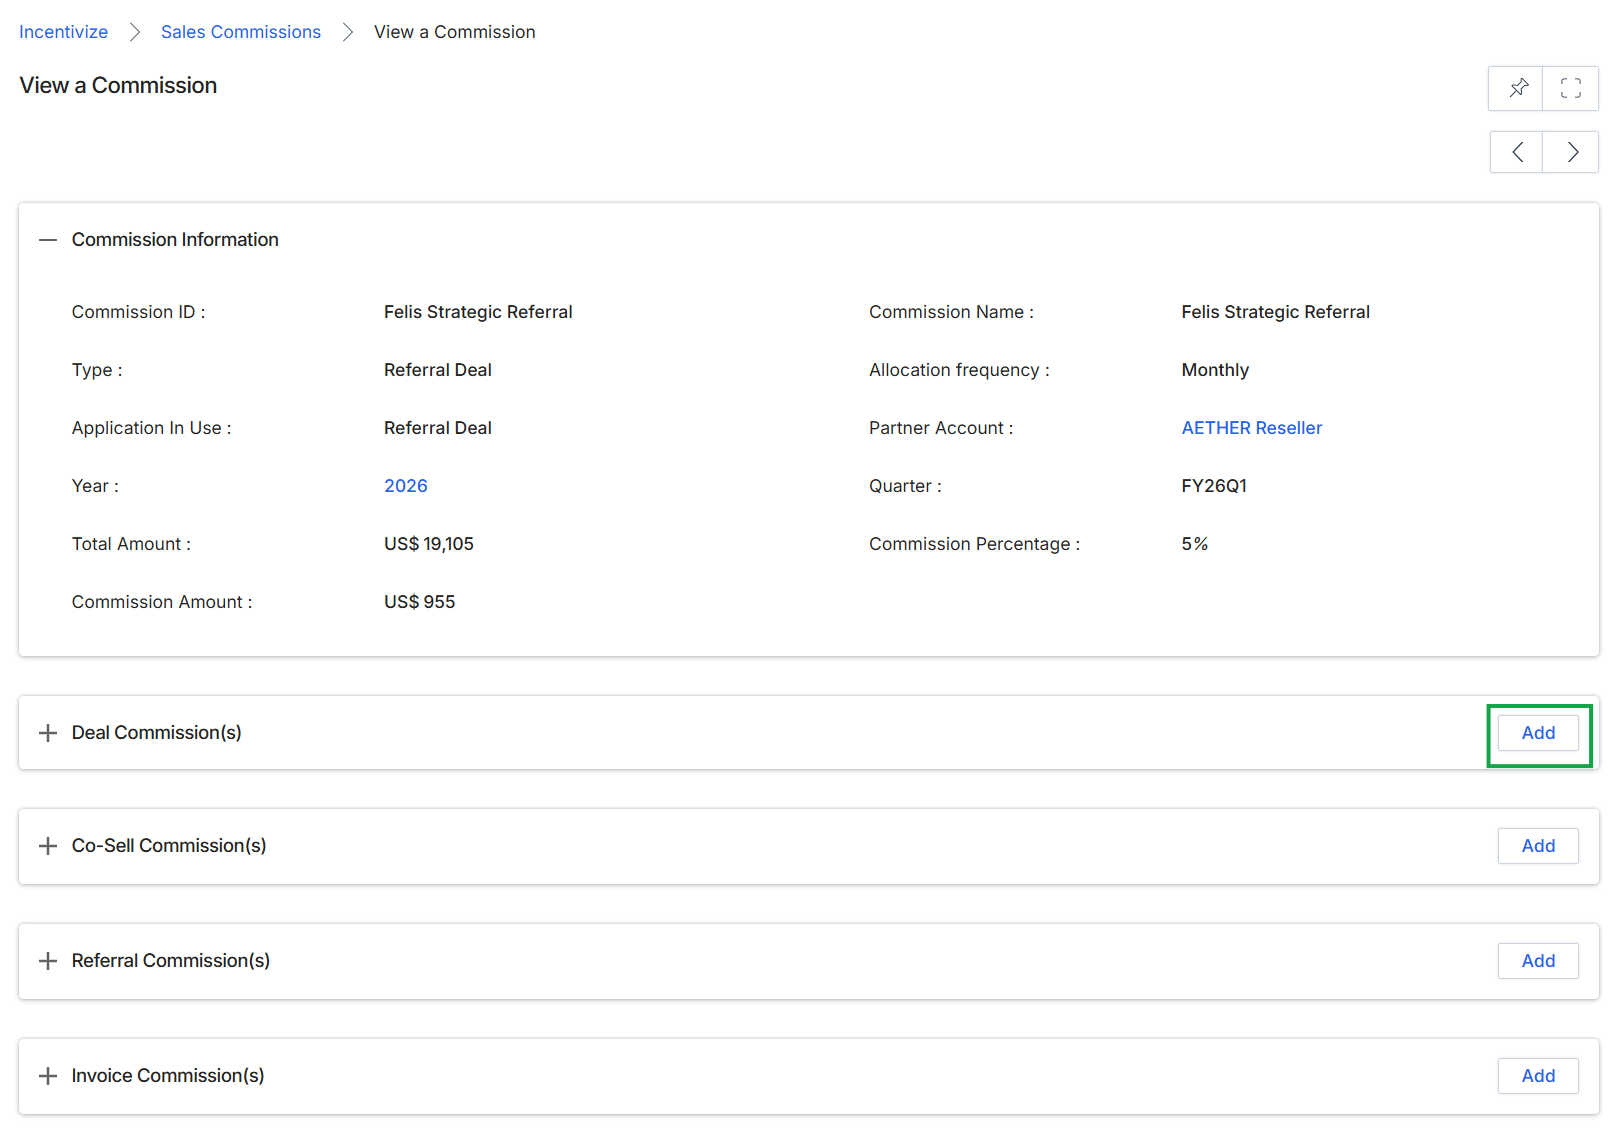Click the Commission Amount field label
Image resolution: width=1617 pixels, height=1144 pixels.
162,602
